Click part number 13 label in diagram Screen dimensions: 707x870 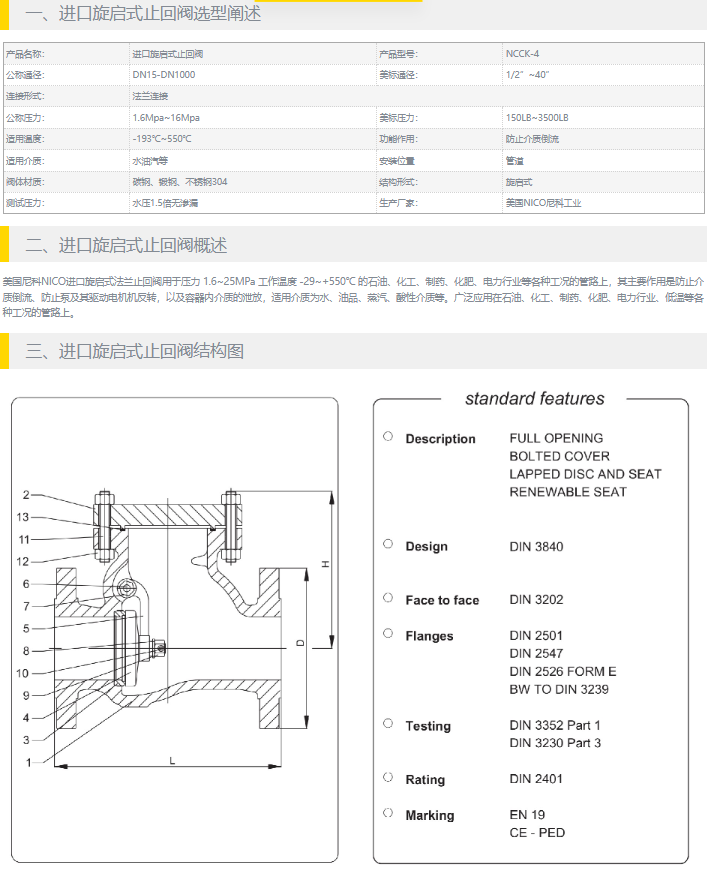coord(24,517)
